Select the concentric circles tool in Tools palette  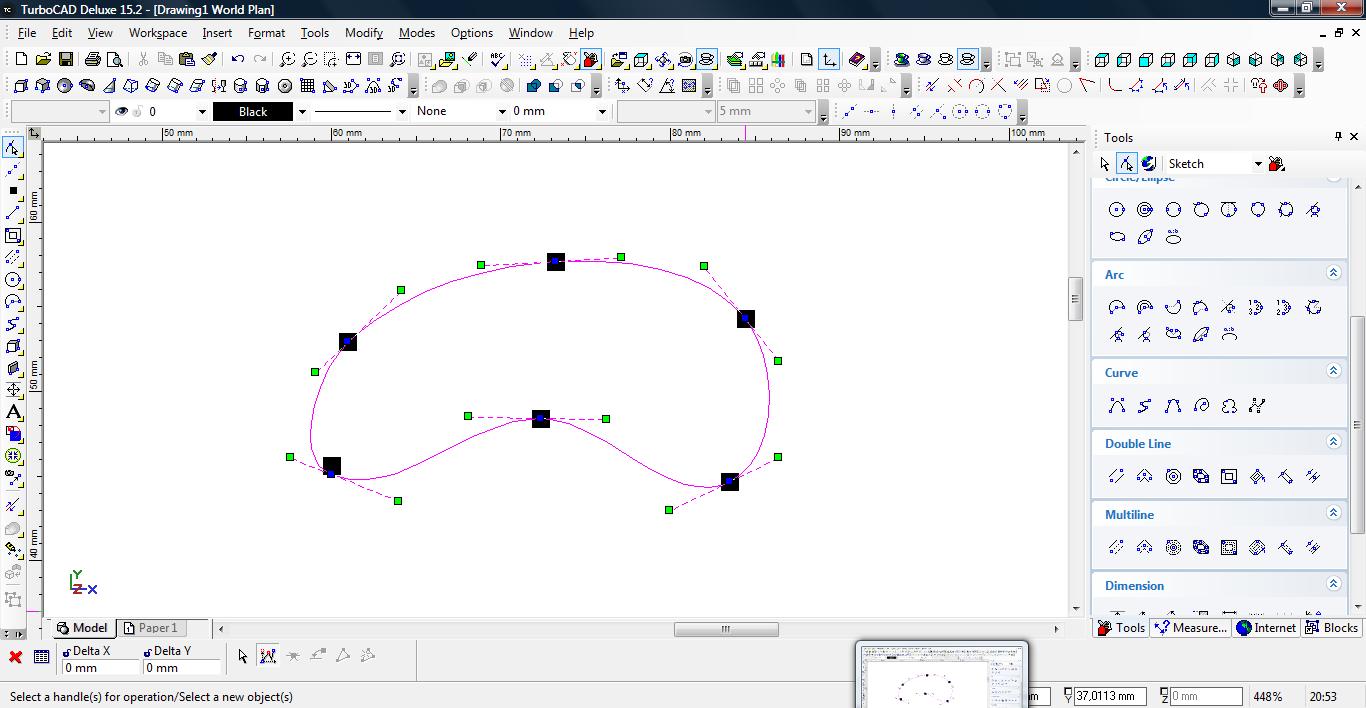pyautogui.click(x=1145, y=210)
